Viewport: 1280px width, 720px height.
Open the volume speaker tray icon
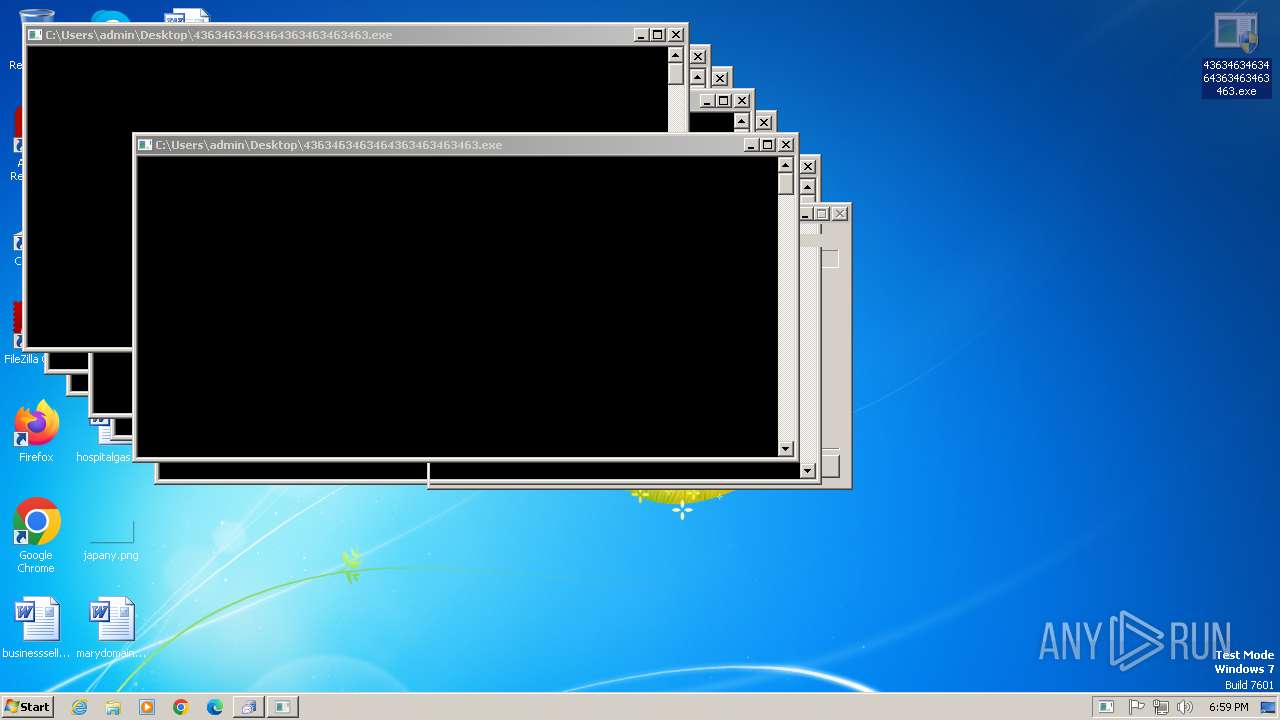(x=1185, y=707)
